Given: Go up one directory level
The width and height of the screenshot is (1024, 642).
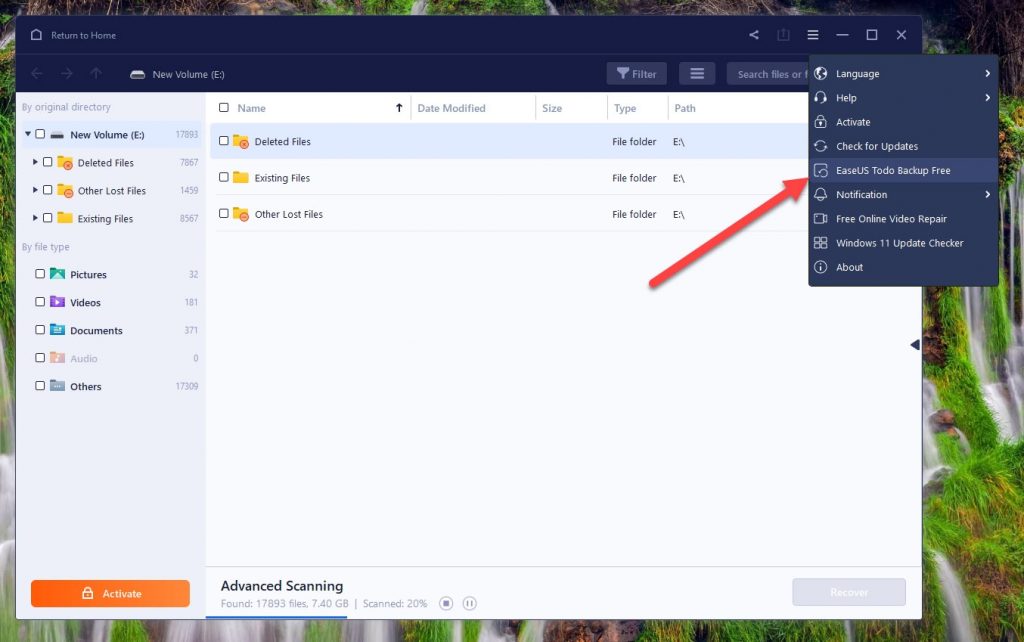Looking at the screenshot, I should (x=95, y=73).
